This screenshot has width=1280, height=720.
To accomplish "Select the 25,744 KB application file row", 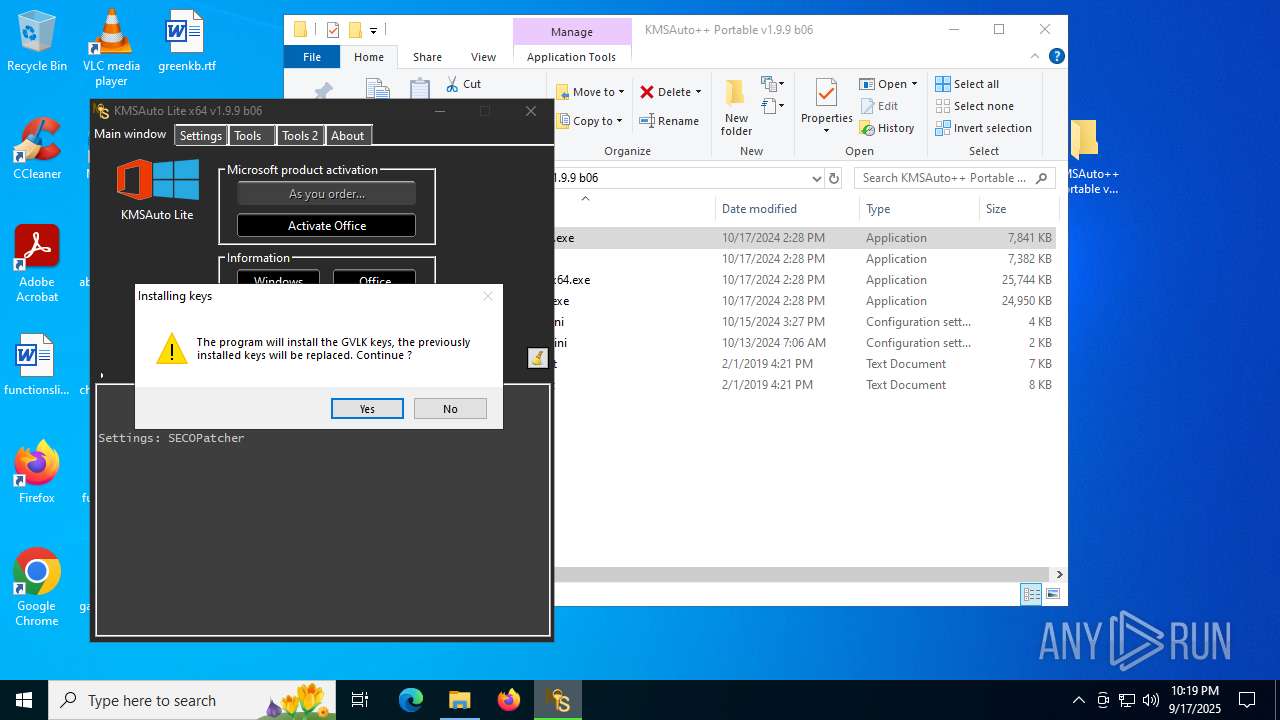I will (x=805, y=280).
